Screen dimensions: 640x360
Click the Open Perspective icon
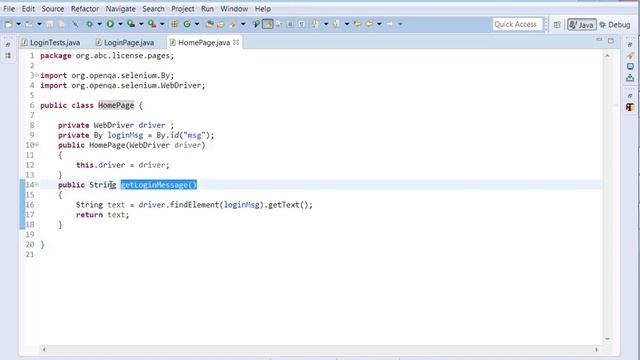click(x=557, y=25)
